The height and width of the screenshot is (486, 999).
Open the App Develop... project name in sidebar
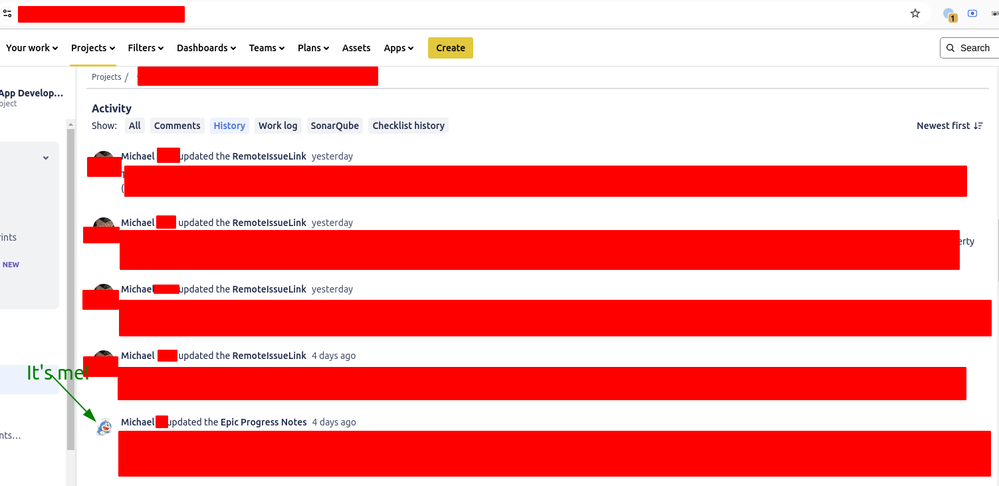click(x=31, y=93)
